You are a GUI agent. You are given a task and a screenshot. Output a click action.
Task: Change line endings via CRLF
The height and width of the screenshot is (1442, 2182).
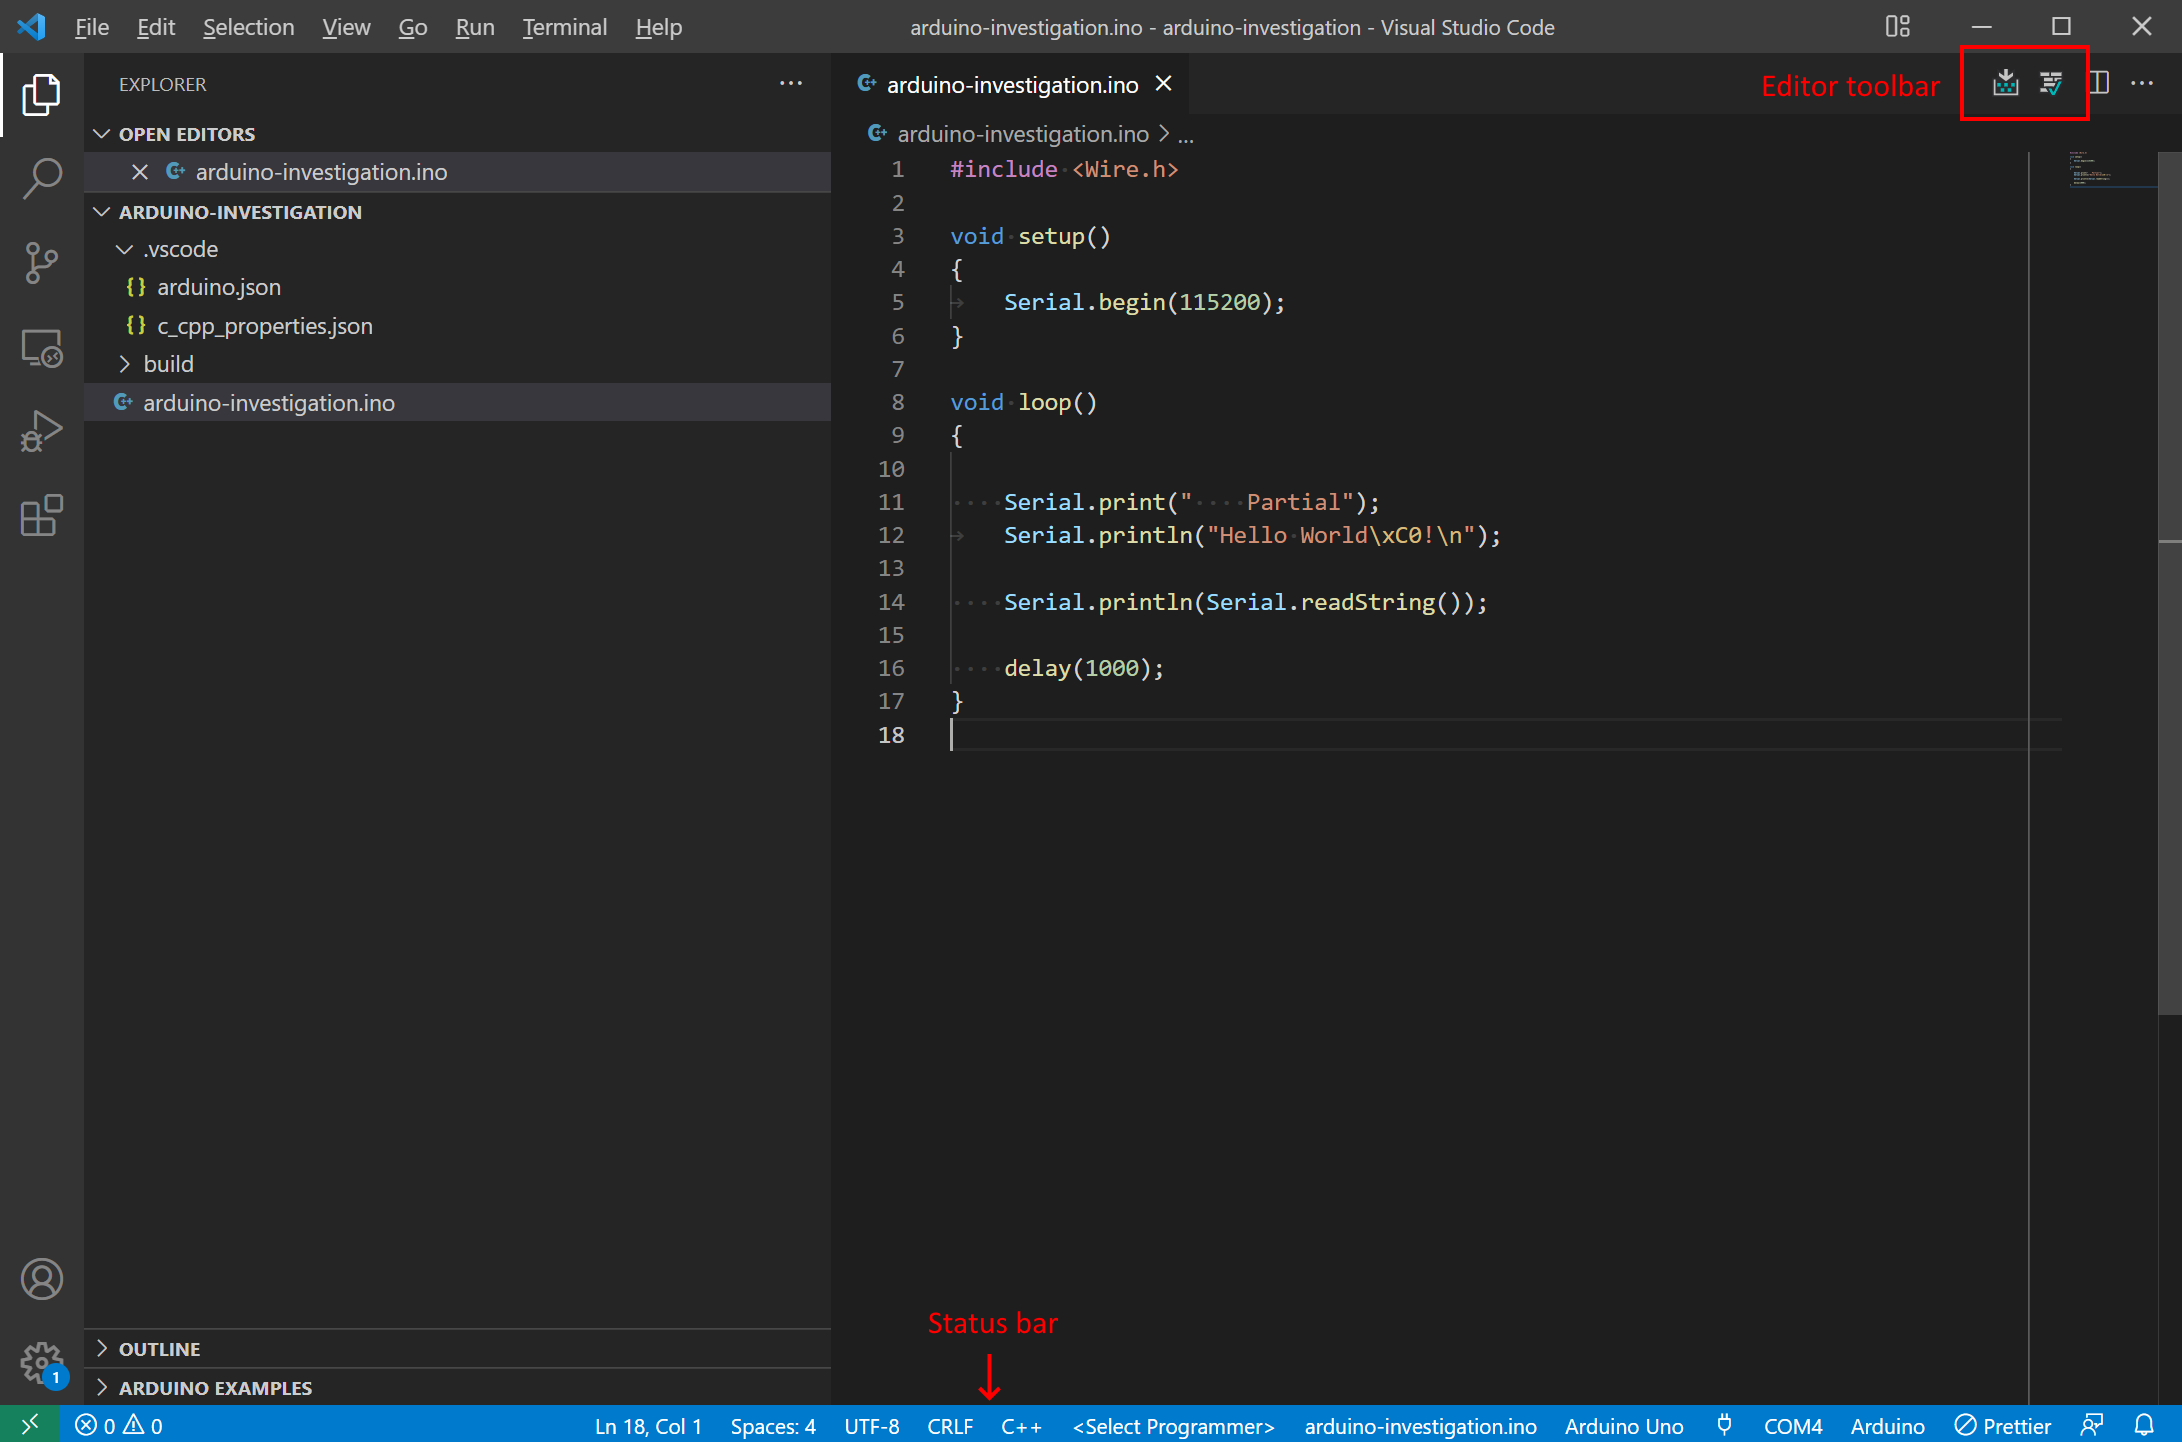click(950, 1425)
